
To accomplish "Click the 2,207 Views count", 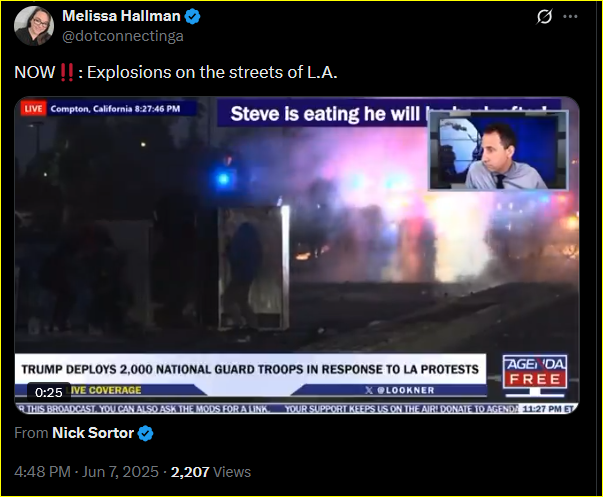I will point(211,472).
